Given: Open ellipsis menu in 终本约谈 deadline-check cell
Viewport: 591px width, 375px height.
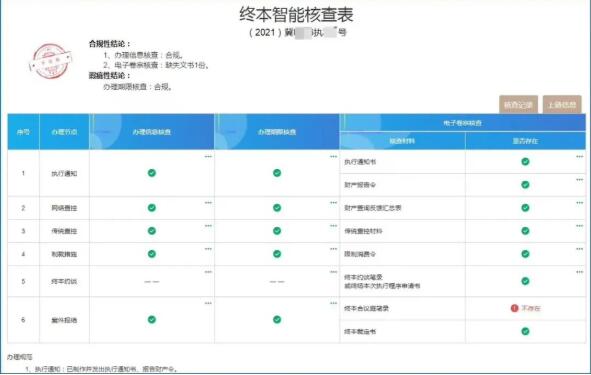Looking at the screenshot, I should (333, 272).
